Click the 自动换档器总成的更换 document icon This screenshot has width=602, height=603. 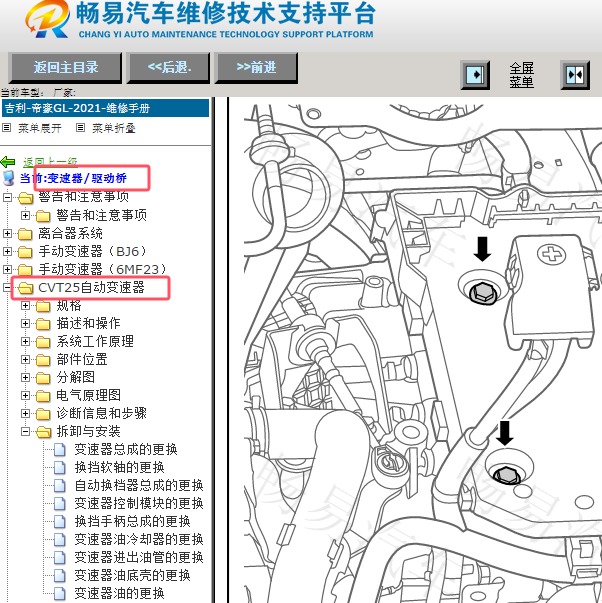tap(60, 486)
